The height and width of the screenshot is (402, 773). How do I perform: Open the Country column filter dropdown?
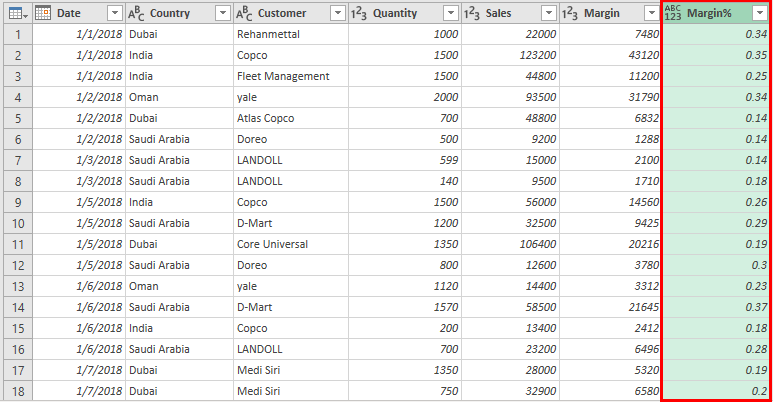223,13
